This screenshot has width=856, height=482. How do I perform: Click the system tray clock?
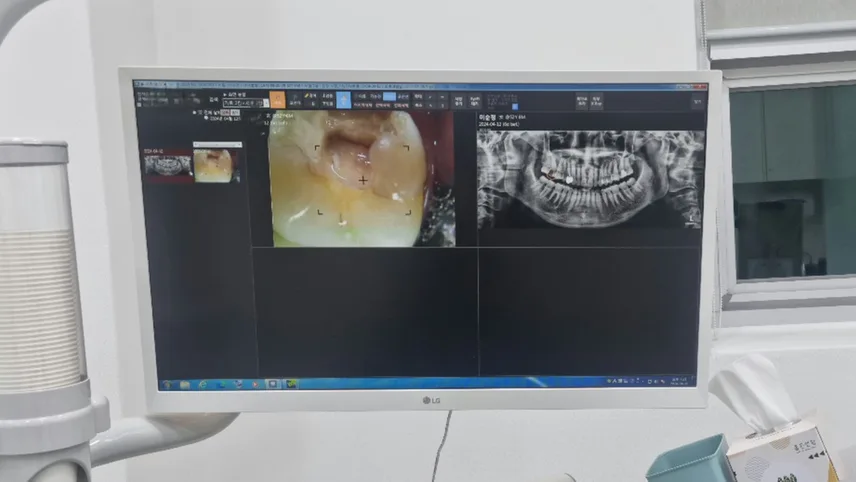point(679,381)
